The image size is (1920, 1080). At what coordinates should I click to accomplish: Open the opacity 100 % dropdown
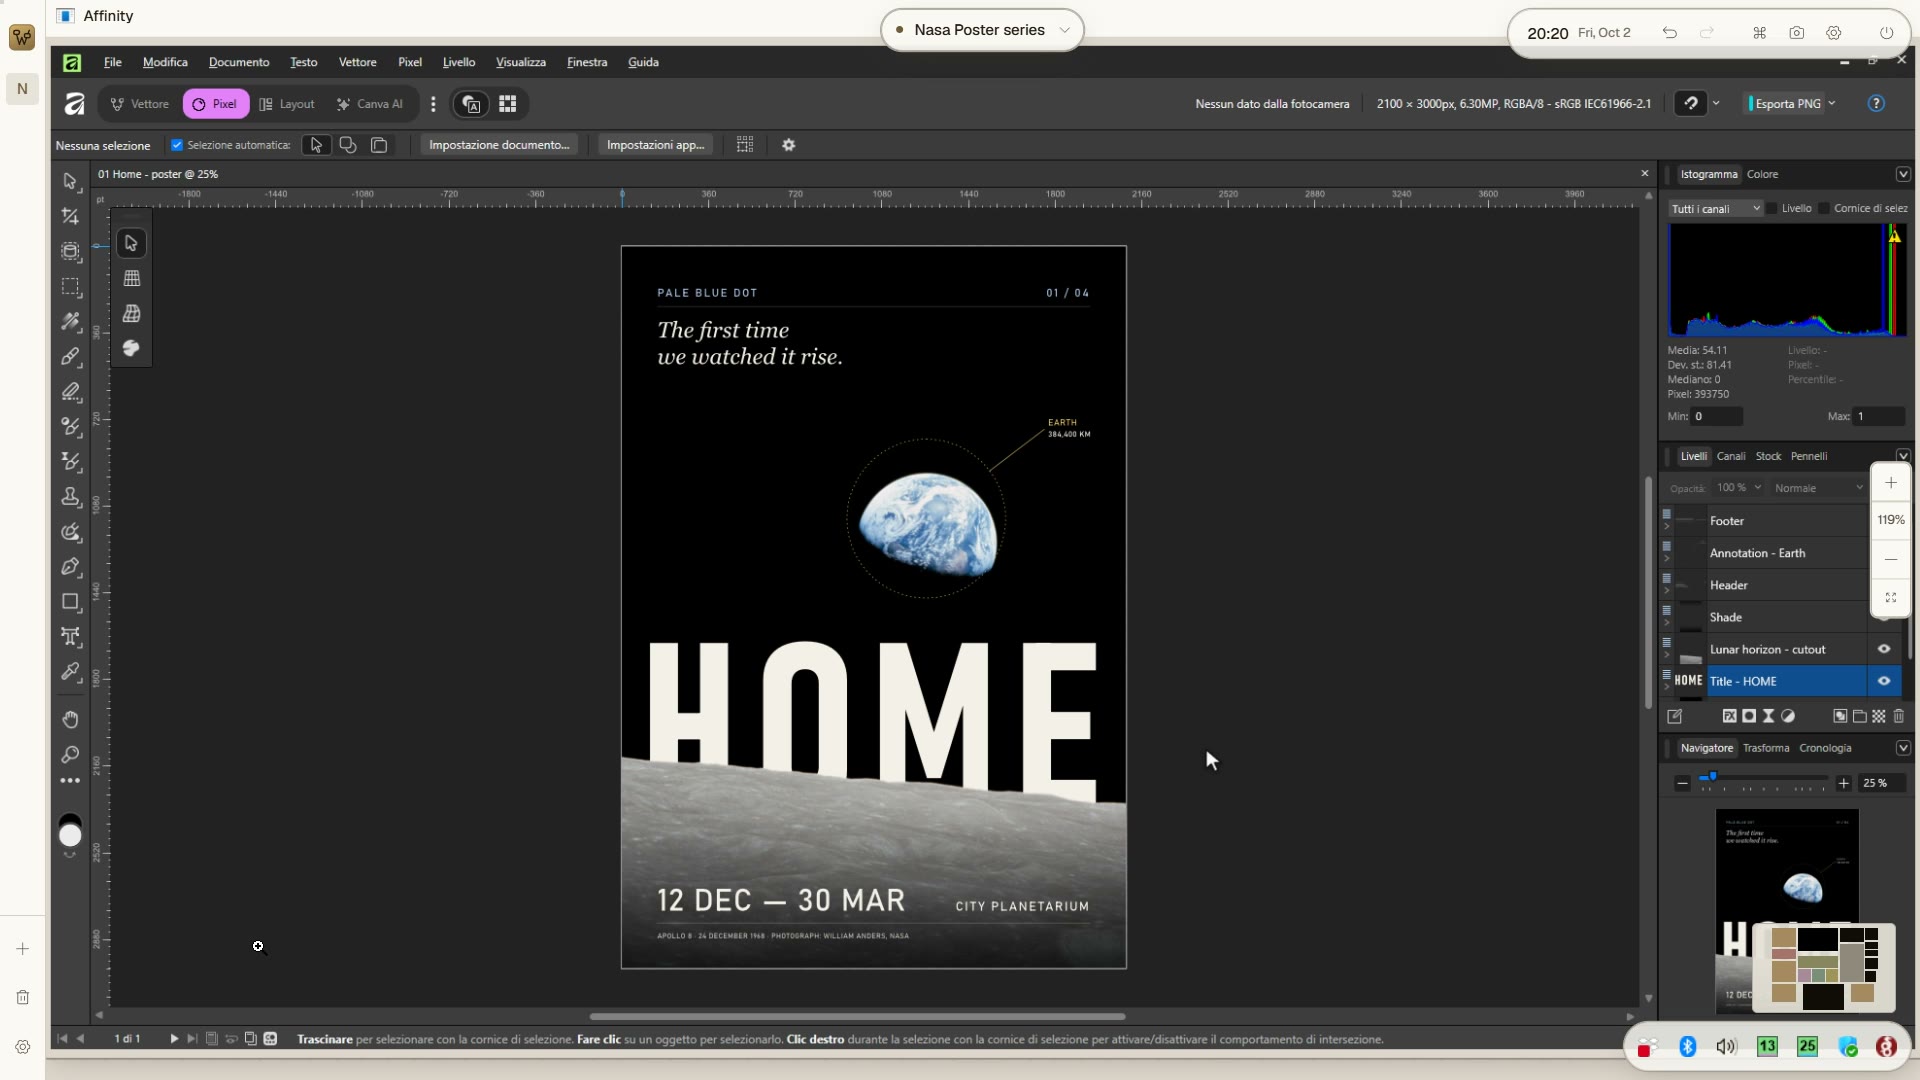click(1738, 488)
